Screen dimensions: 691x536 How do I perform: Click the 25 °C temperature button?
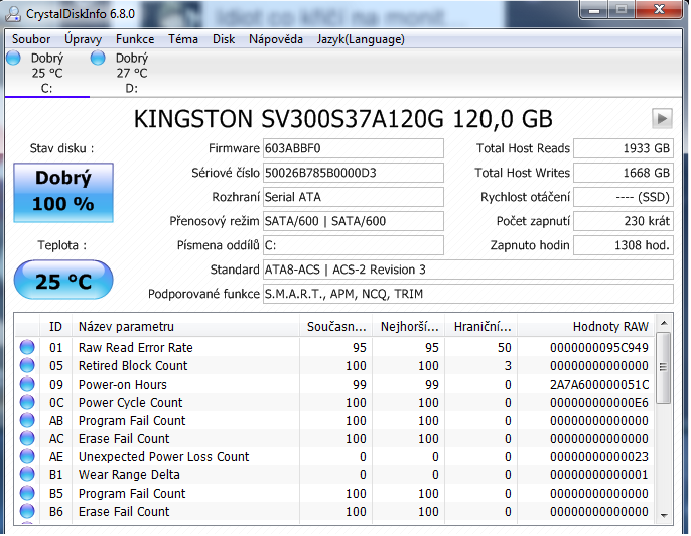63,280
